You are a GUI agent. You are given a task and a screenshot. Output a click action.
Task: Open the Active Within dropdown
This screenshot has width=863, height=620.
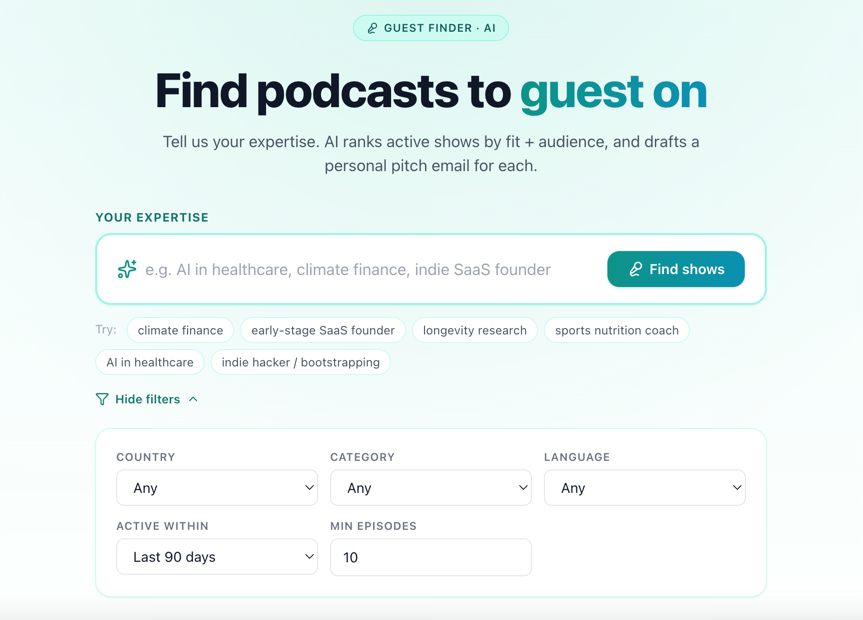(217, 557)
